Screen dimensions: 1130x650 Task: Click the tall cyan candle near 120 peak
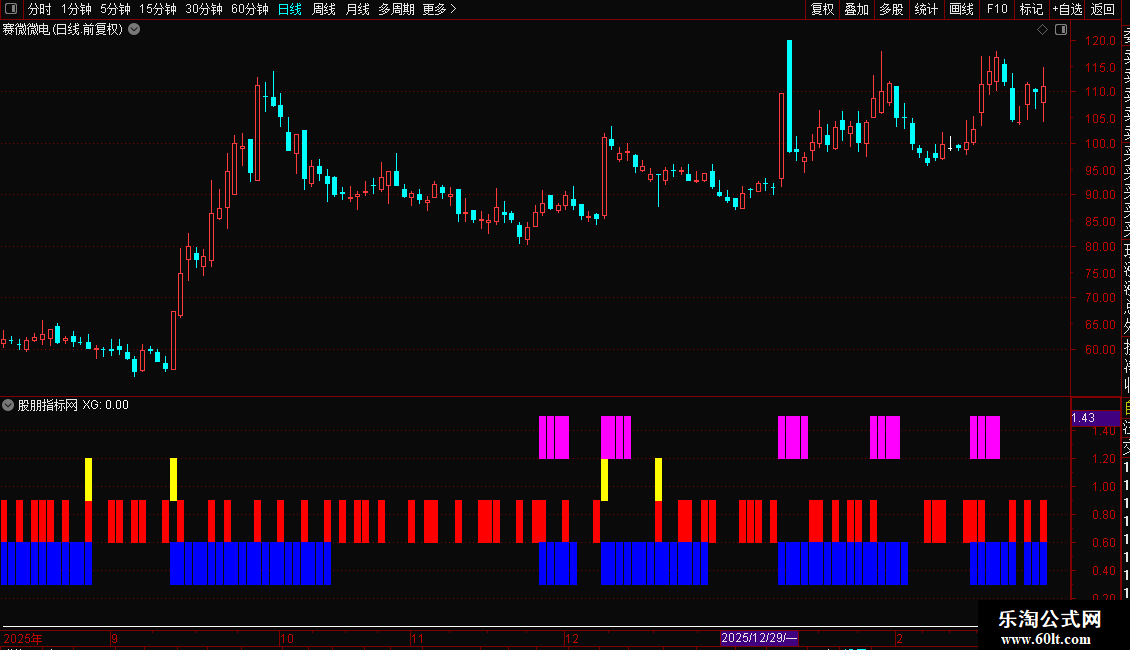click(790, 96)
